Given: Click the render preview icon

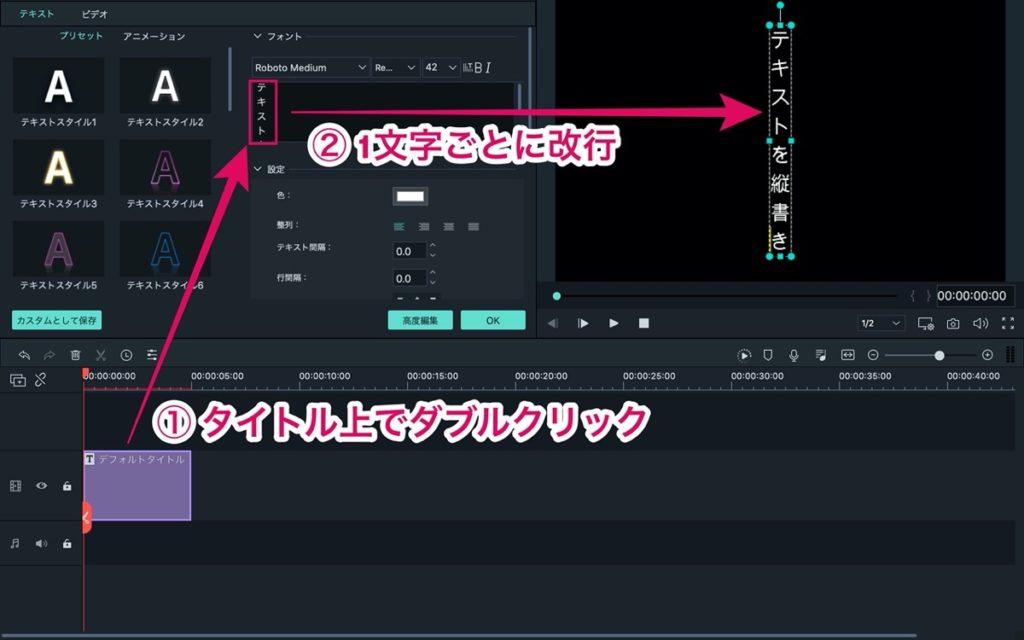Looking at the screenshot, I should 744,355.
